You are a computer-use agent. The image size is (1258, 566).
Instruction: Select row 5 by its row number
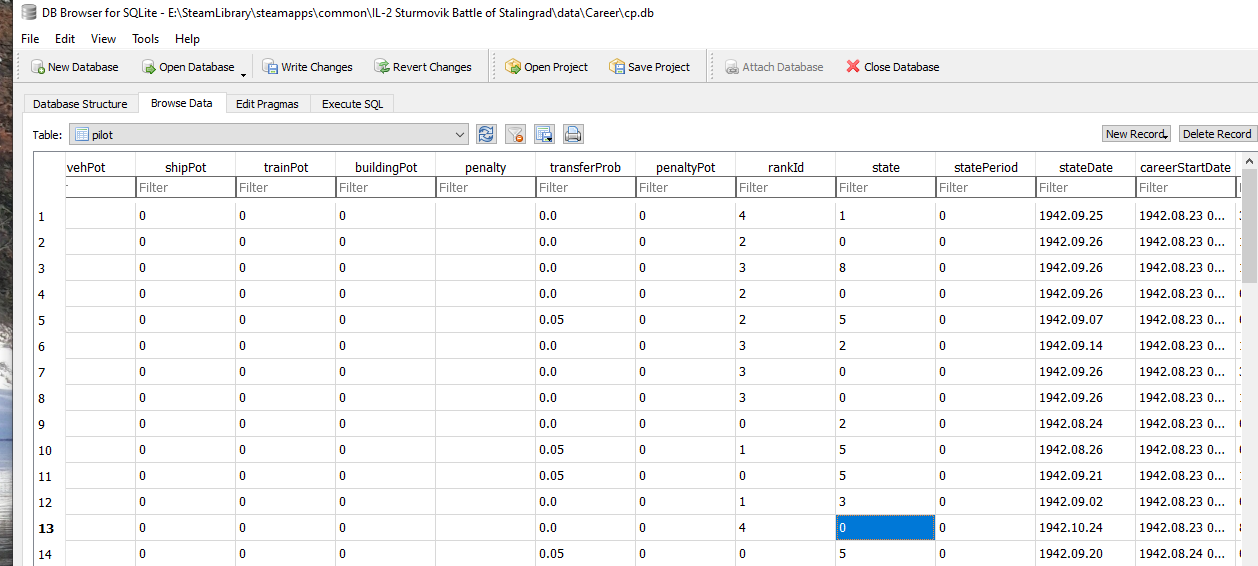[x=42, y=320]
